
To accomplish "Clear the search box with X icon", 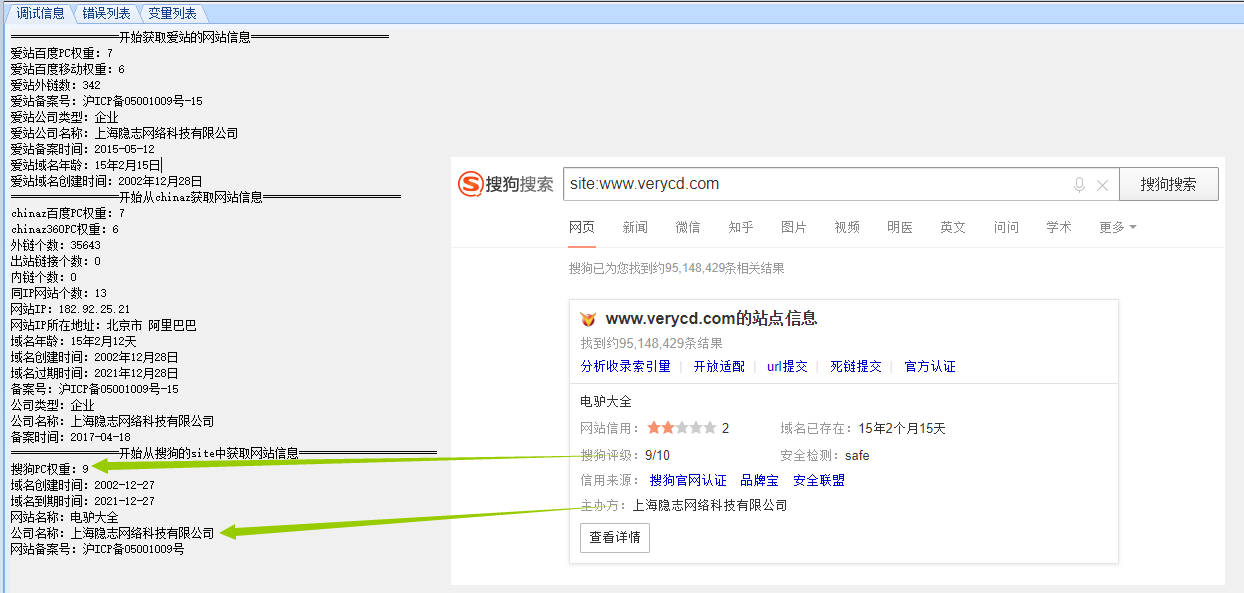I will [x=1102, y=185].
